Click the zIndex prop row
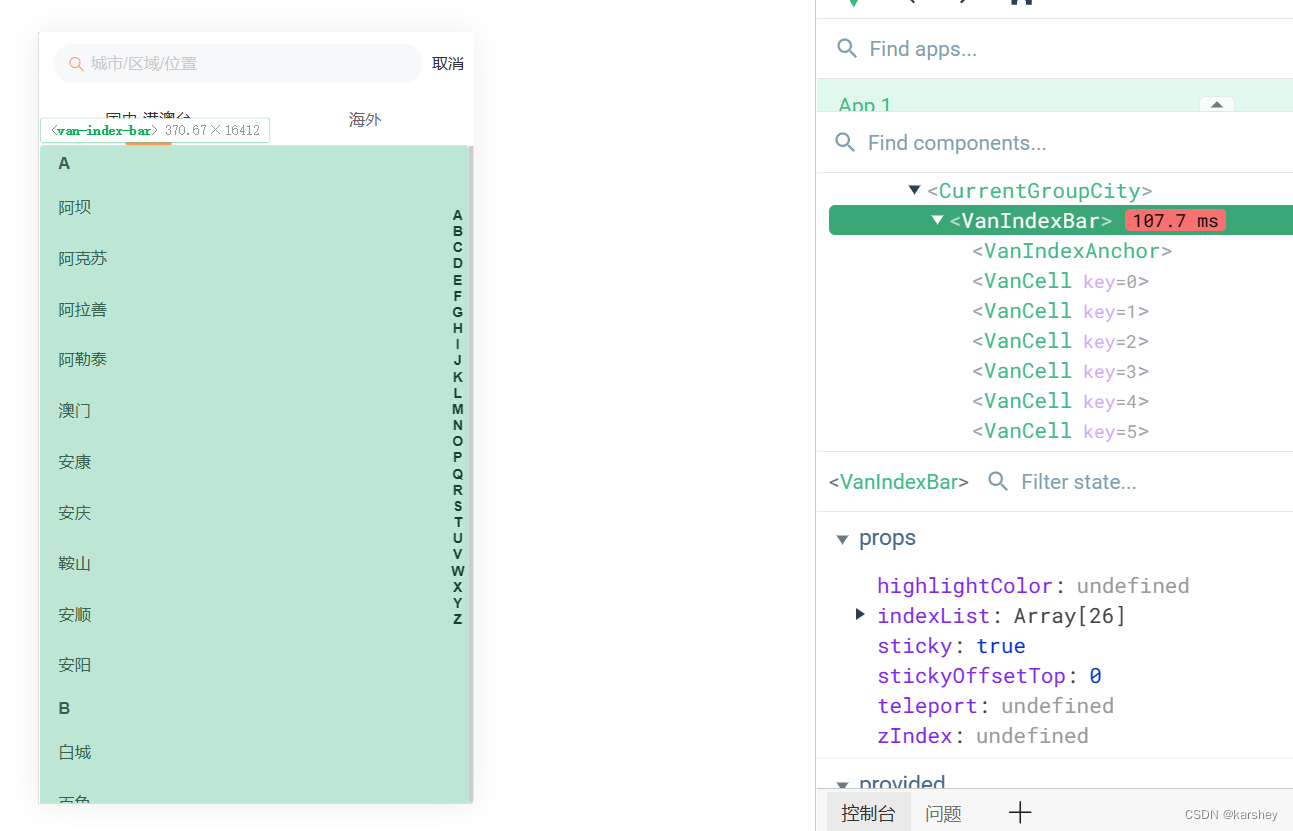This screenshot has width=1293, height=831. (x=982, y=736)
